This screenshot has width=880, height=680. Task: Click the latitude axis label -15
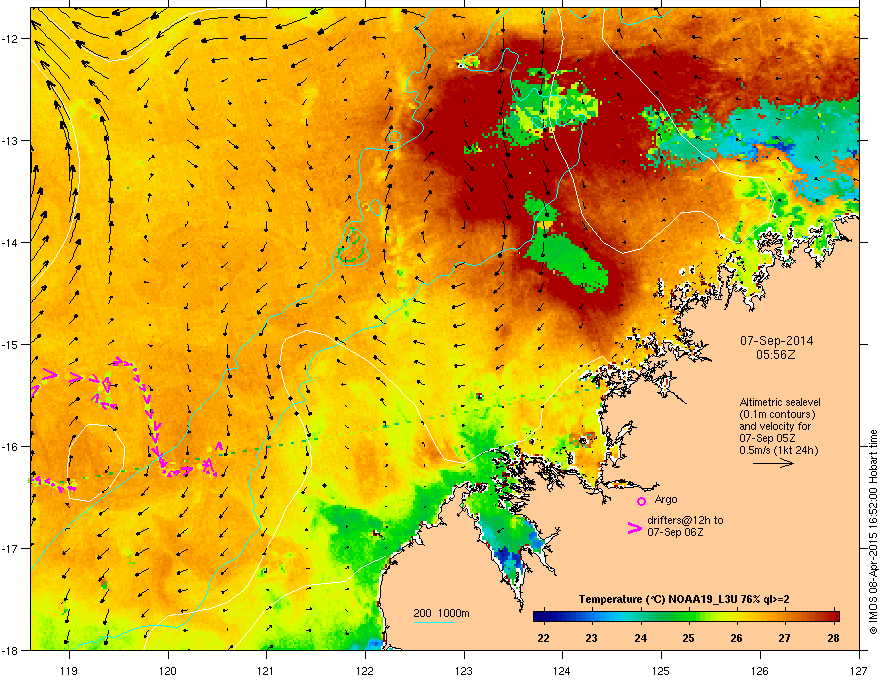point(10,344)
